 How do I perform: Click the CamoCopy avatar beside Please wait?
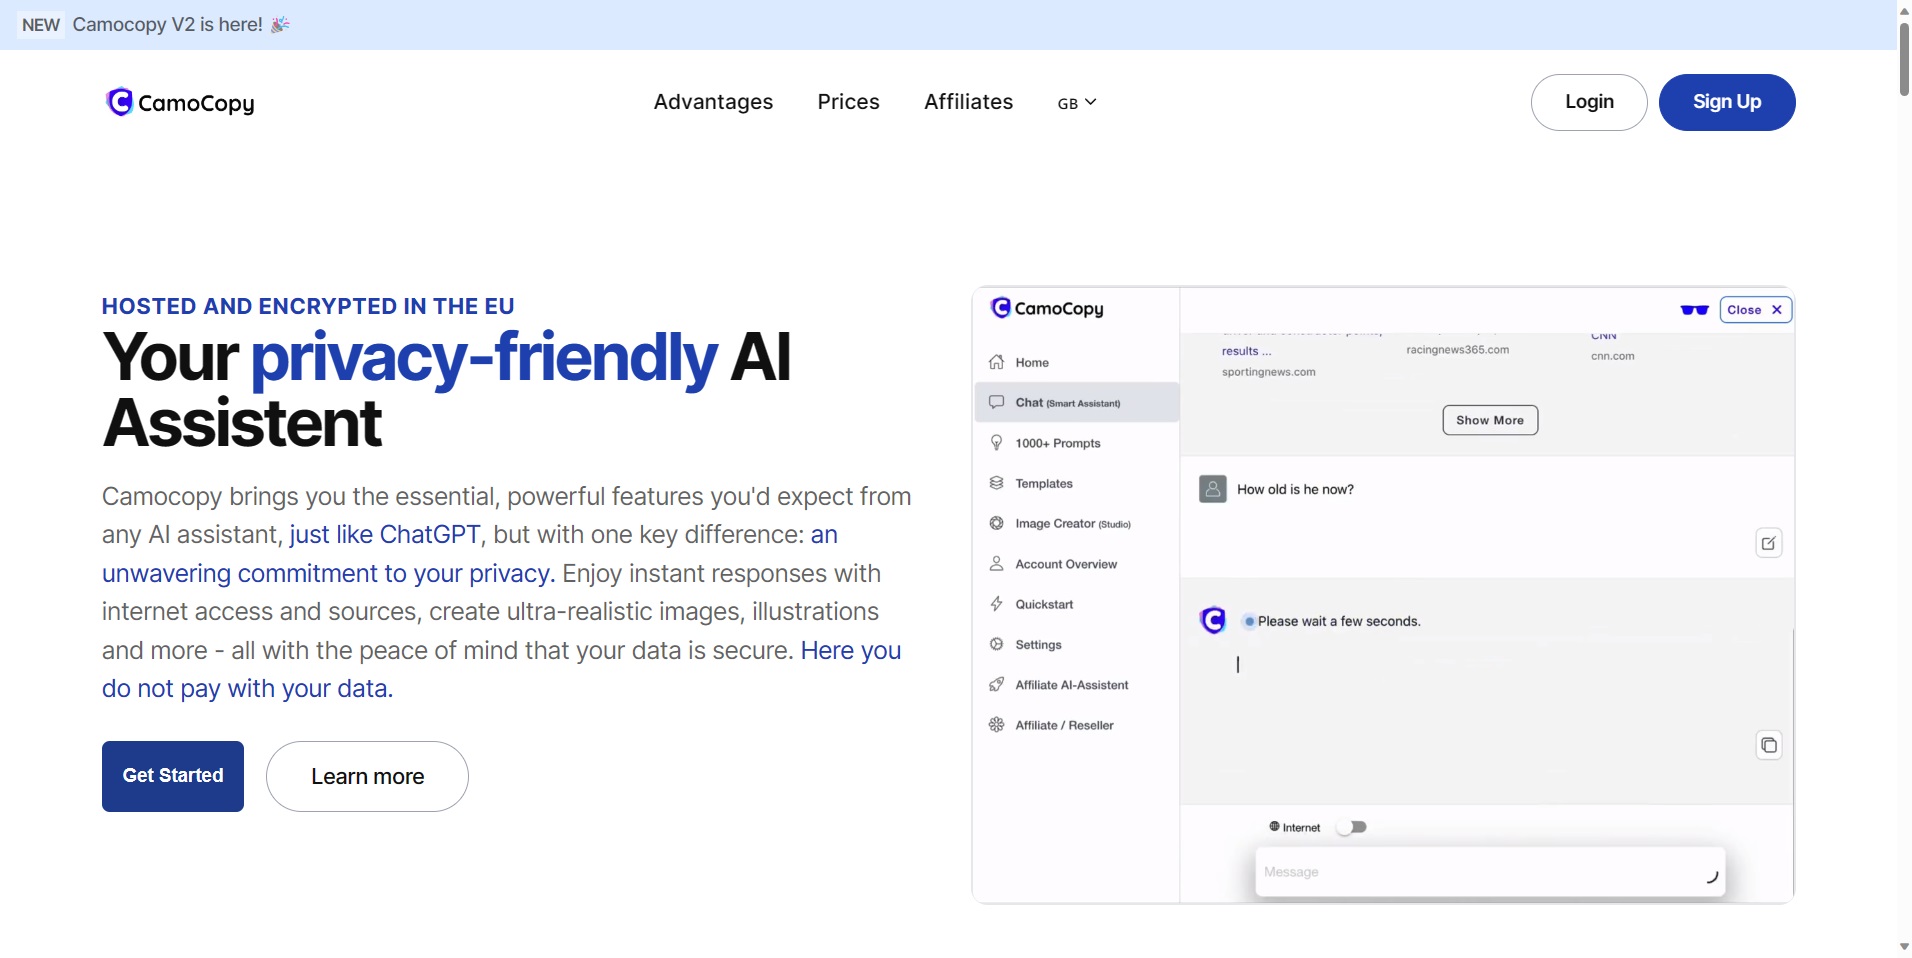coord(1213,621)
